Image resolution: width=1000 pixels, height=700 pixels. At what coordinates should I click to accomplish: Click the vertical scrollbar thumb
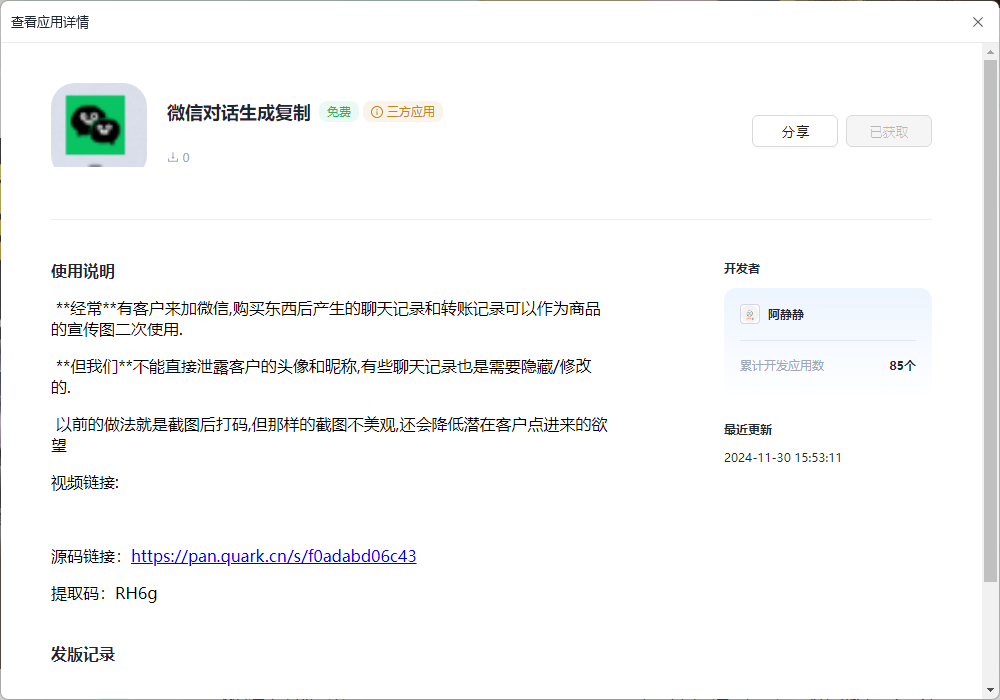tap(990, 321)
